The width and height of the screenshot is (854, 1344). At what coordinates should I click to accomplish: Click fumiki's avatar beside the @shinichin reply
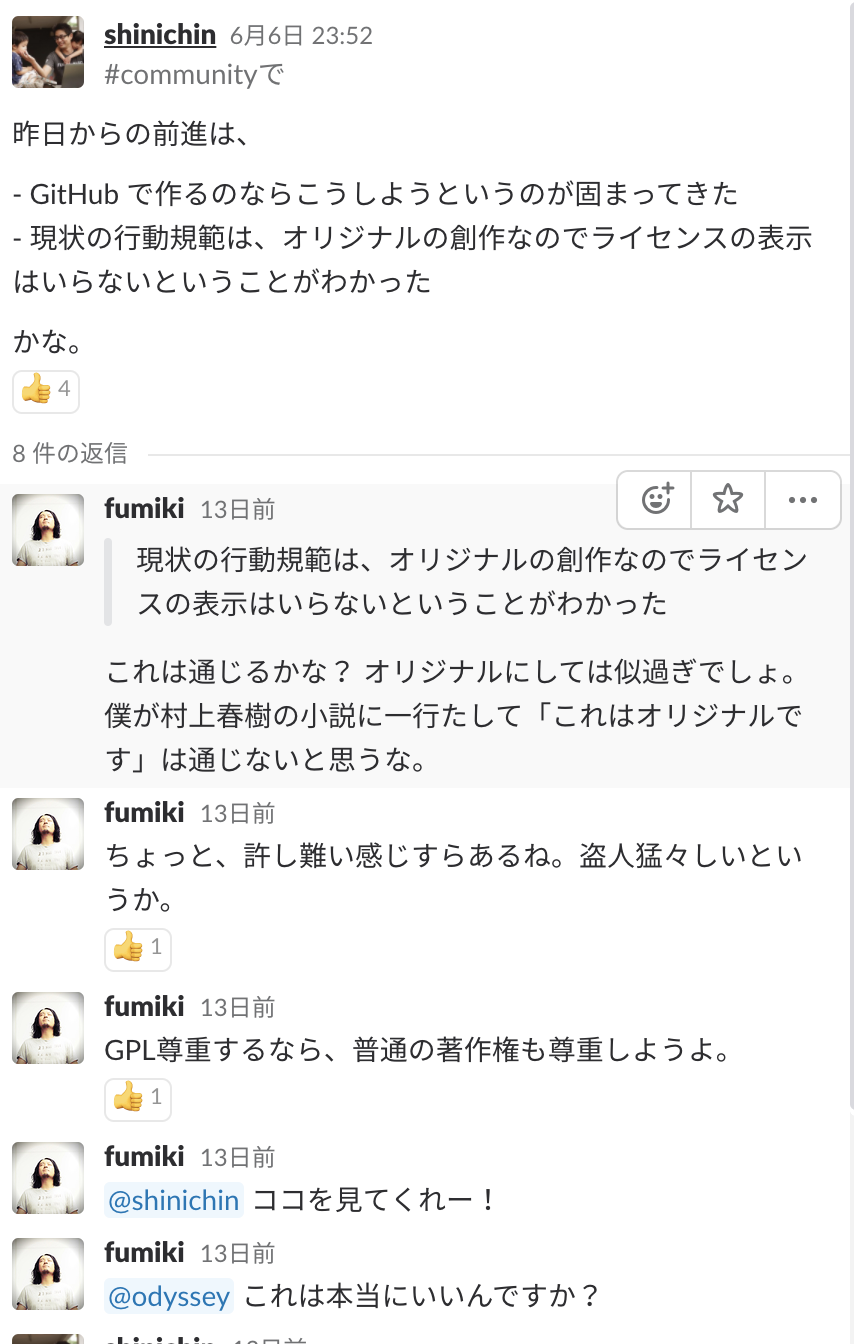tap(48, 1178)
